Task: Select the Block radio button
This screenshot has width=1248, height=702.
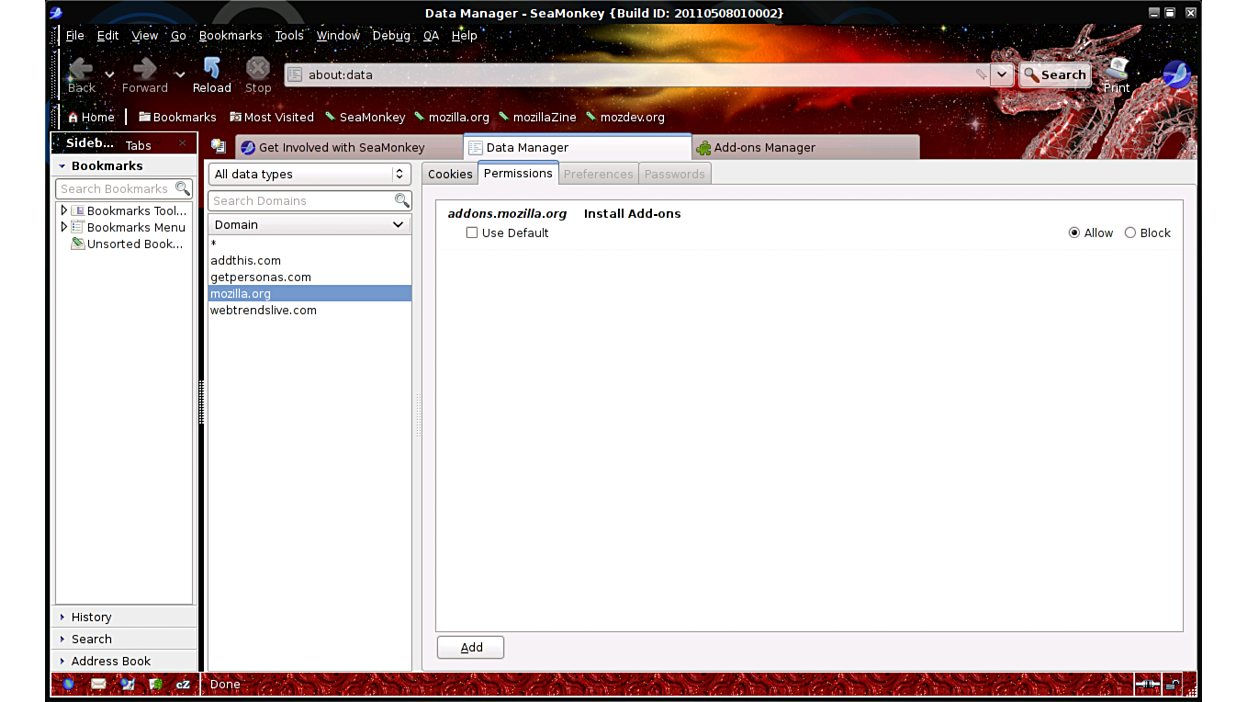Action: [x=1130, y=233]
